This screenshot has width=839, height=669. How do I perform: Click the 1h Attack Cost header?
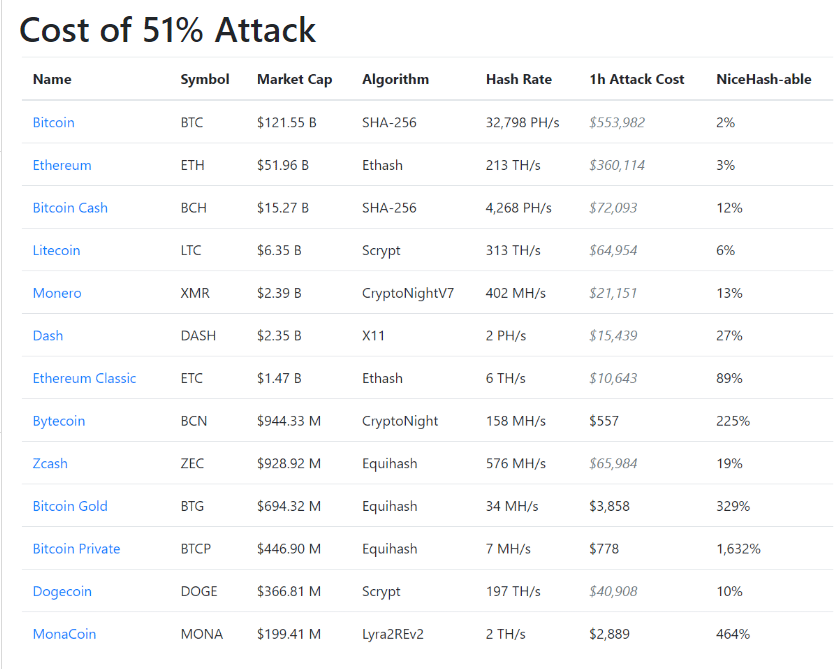[637, 79]
